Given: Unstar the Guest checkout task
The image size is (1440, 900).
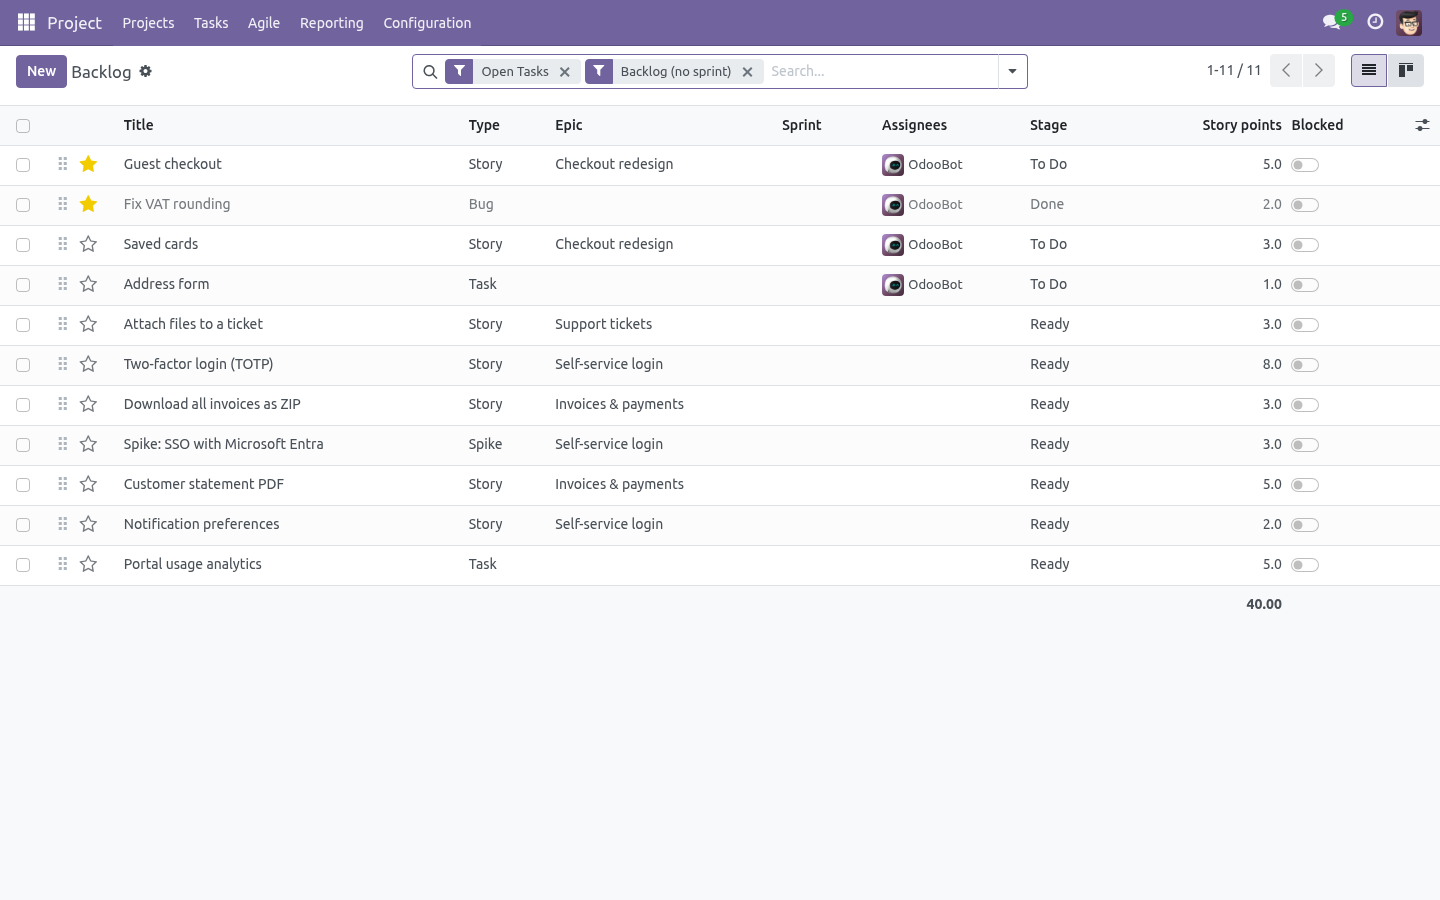Looking at the screenshot, I should coord(88,164).
